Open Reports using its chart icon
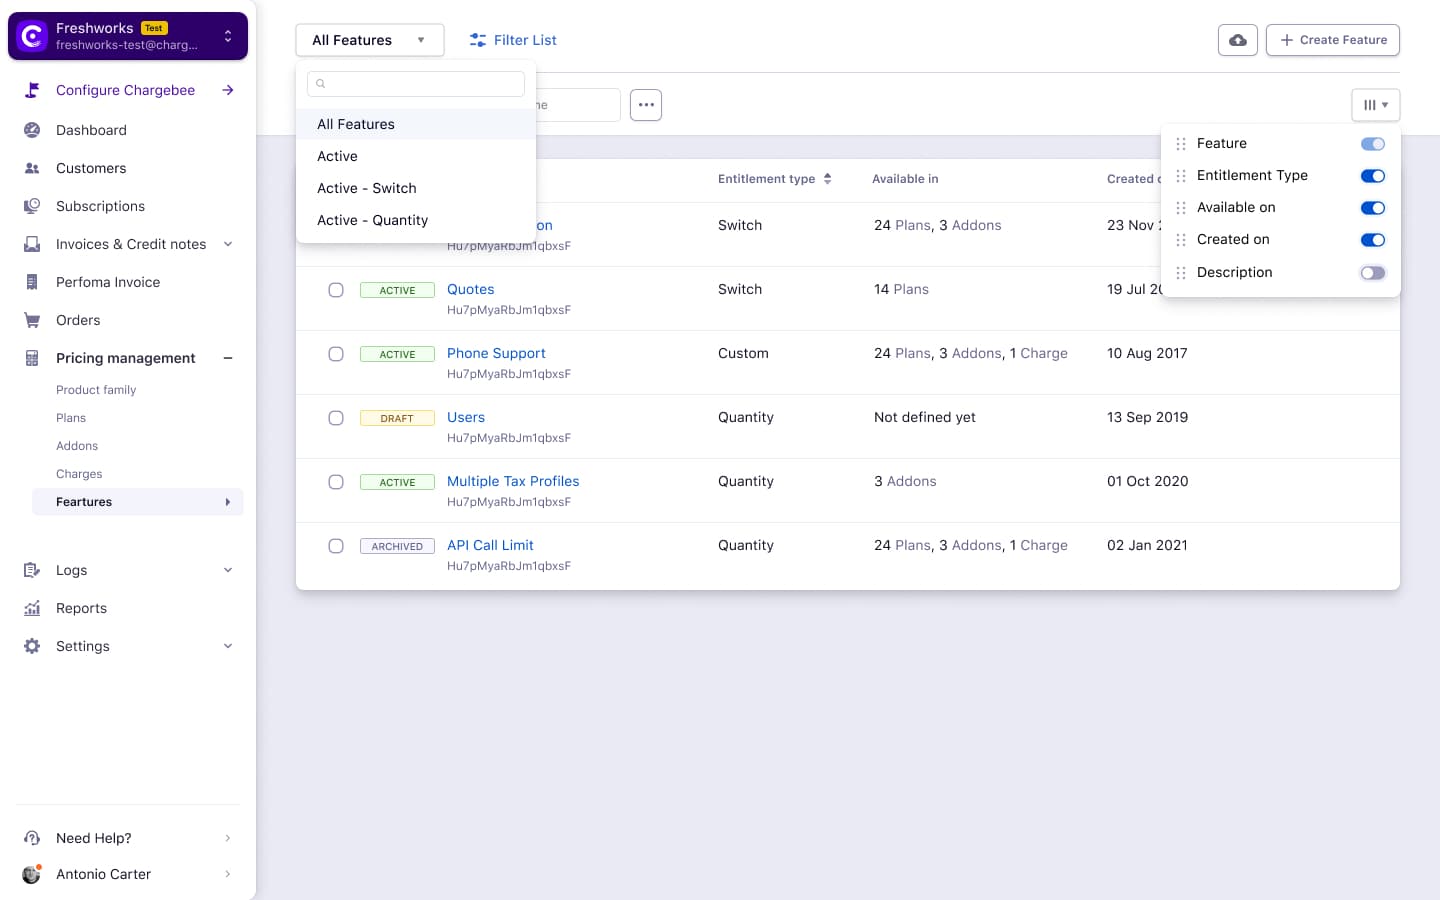 coord(32,608)
